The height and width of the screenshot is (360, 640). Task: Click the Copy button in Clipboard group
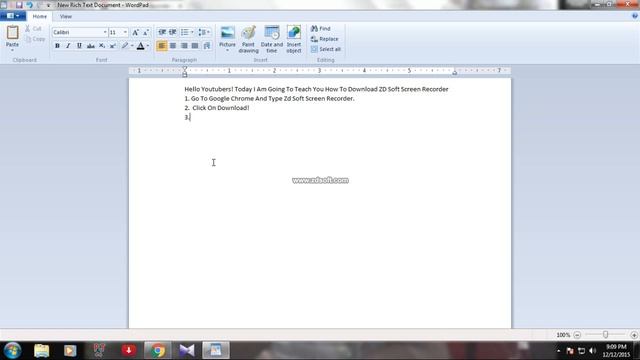pyautogui.click(x=35, y=39)
